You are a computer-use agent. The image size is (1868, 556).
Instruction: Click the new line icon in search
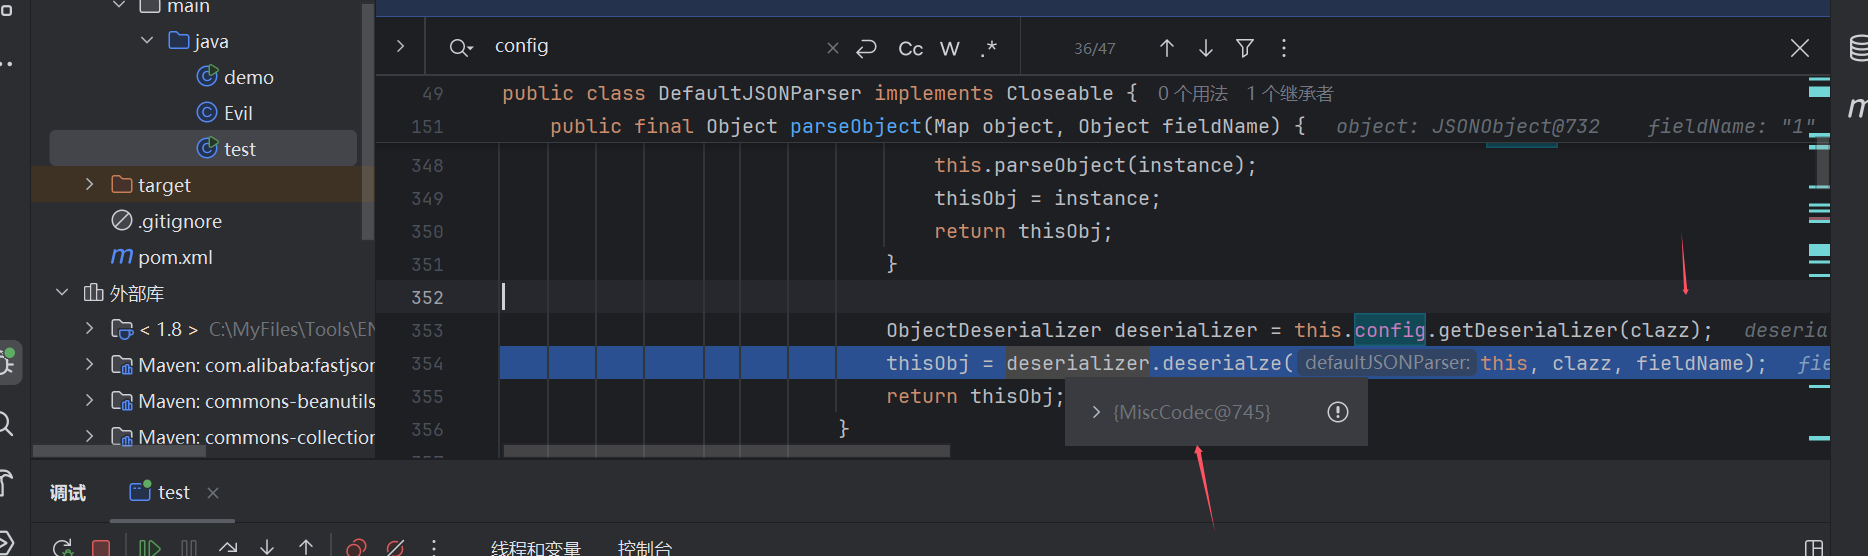pyautogui.click(x=866, y=47)
